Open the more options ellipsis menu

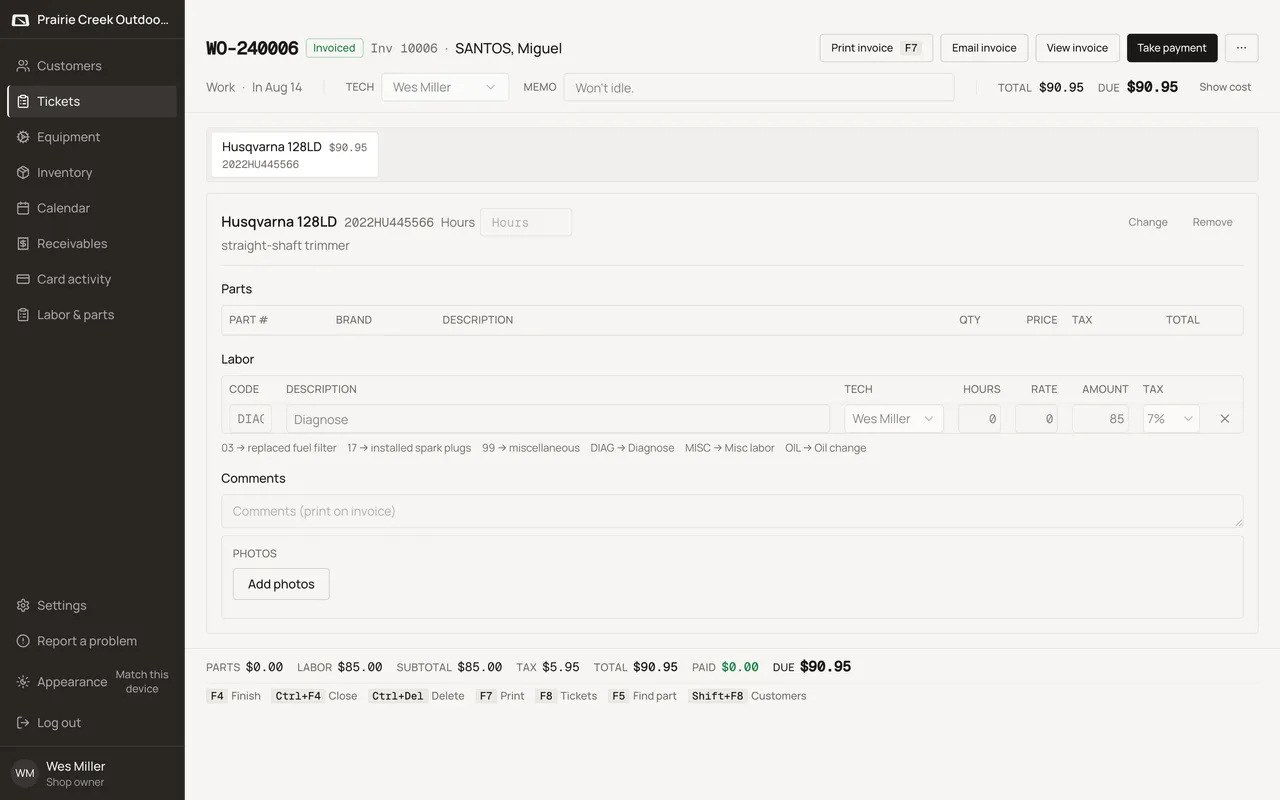click(x=1241, y=48)
